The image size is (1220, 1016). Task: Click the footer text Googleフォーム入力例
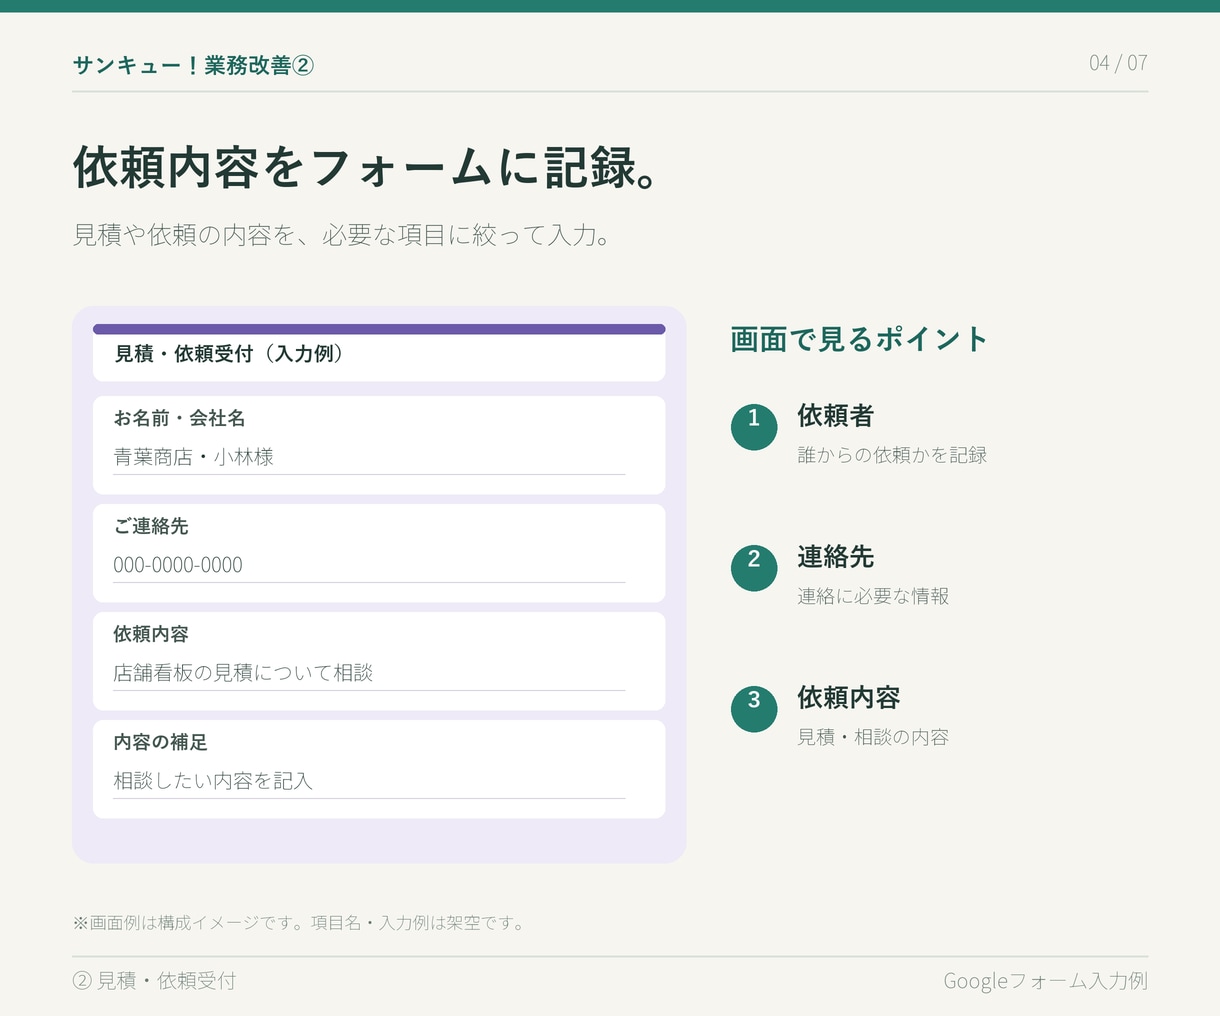click(x=1046, y=981)
